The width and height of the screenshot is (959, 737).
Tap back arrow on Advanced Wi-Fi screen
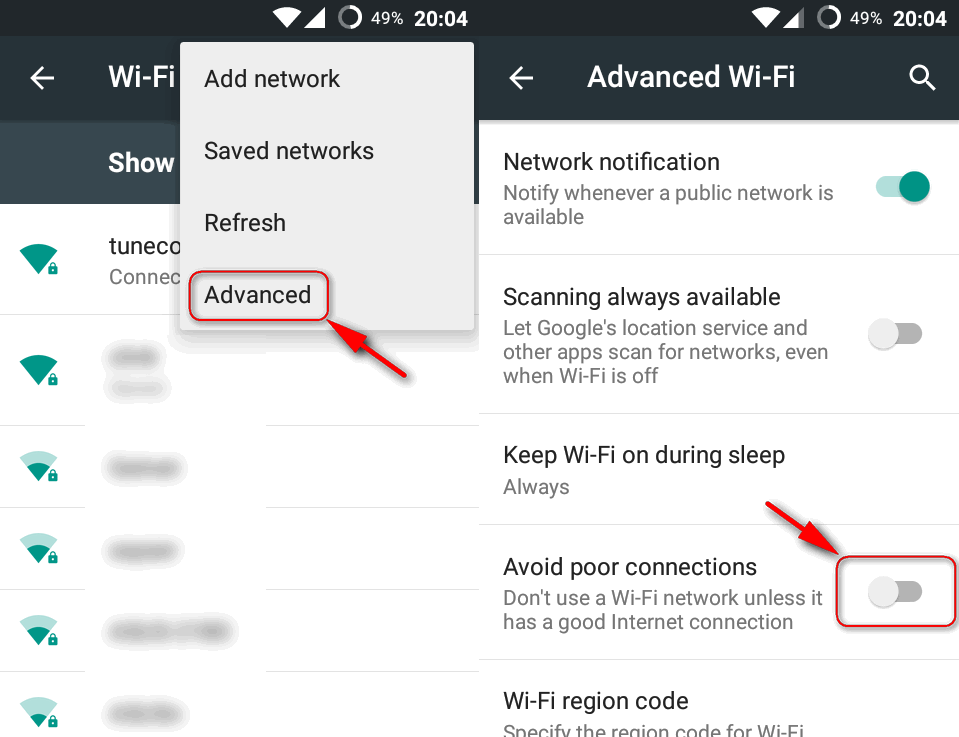[x=521, y=78]
